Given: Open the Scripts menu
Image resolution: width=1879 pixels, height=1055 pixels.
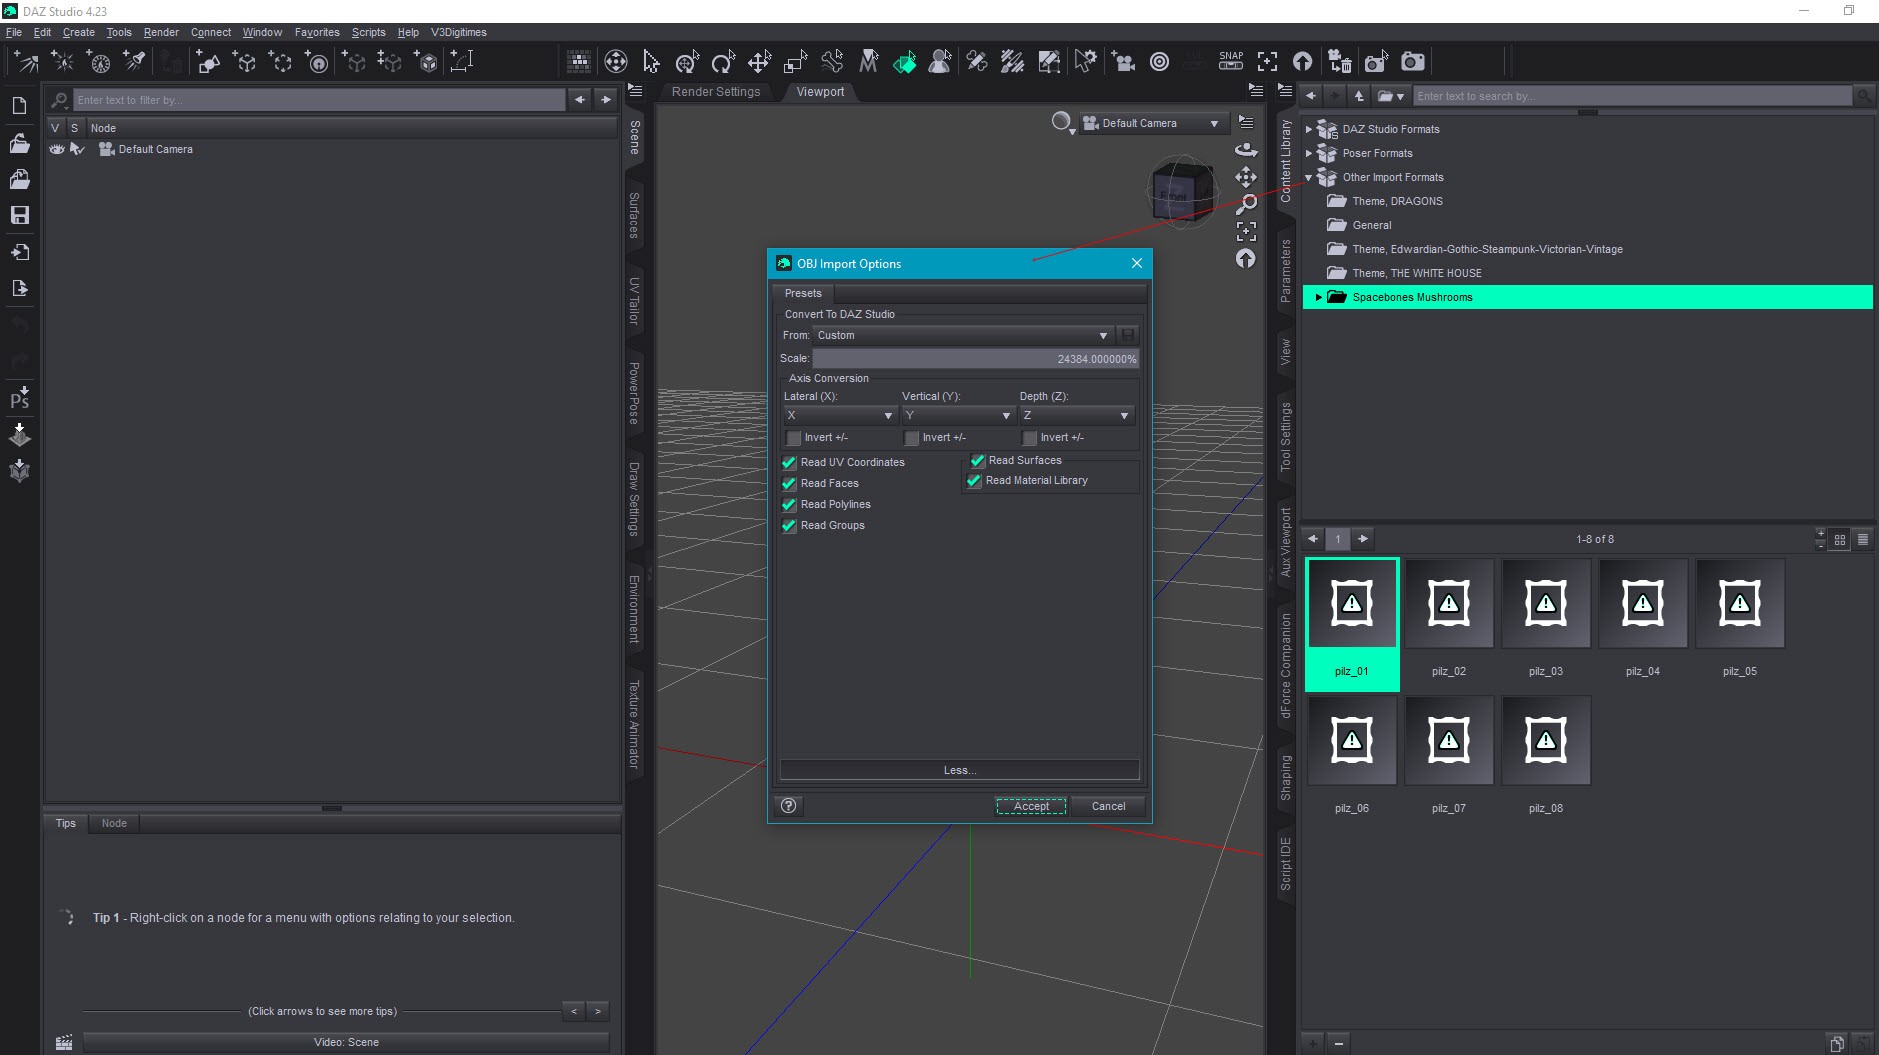Looking at the screenshot, I should pyautogui.click(x=368, y=32).
